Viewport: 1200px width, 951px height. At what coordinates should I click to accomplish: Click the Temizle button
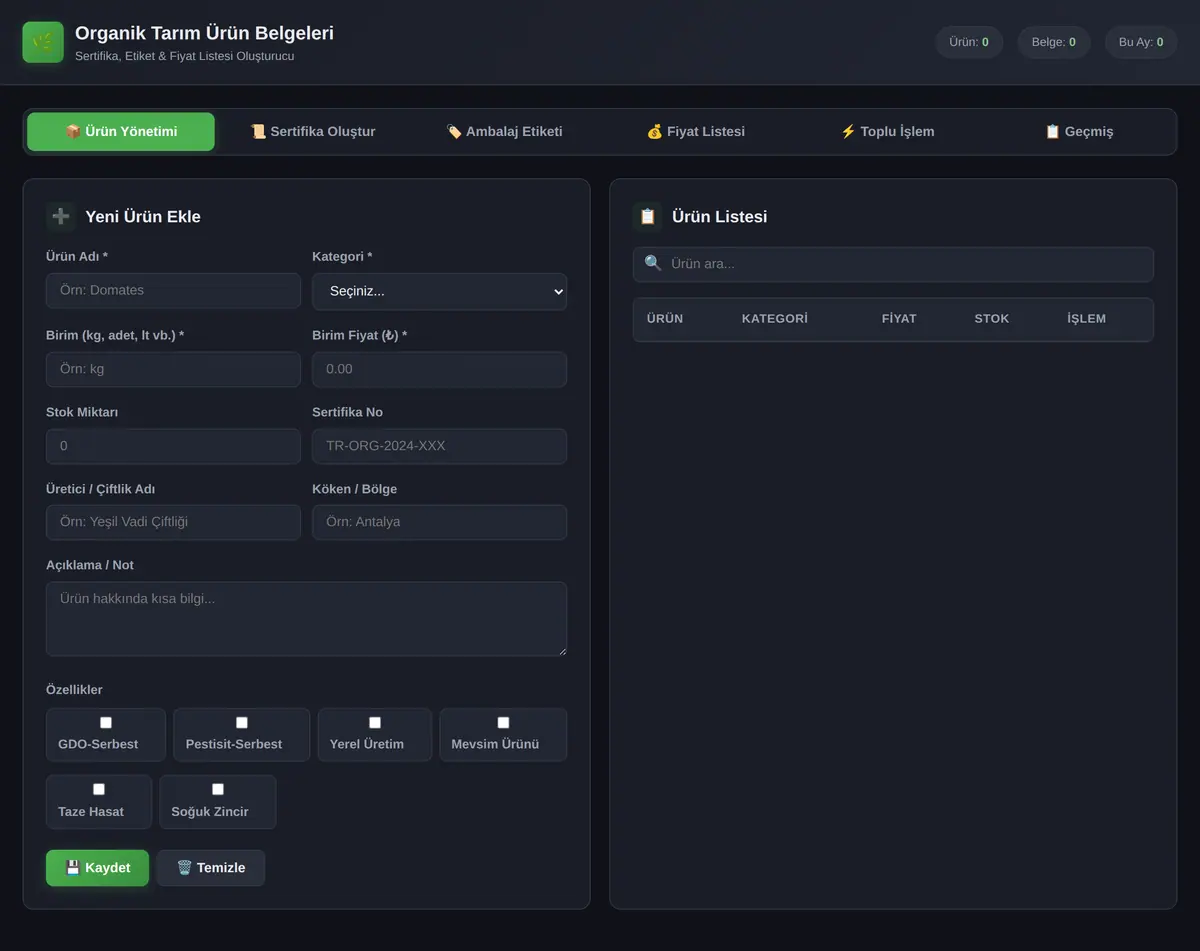211,868
